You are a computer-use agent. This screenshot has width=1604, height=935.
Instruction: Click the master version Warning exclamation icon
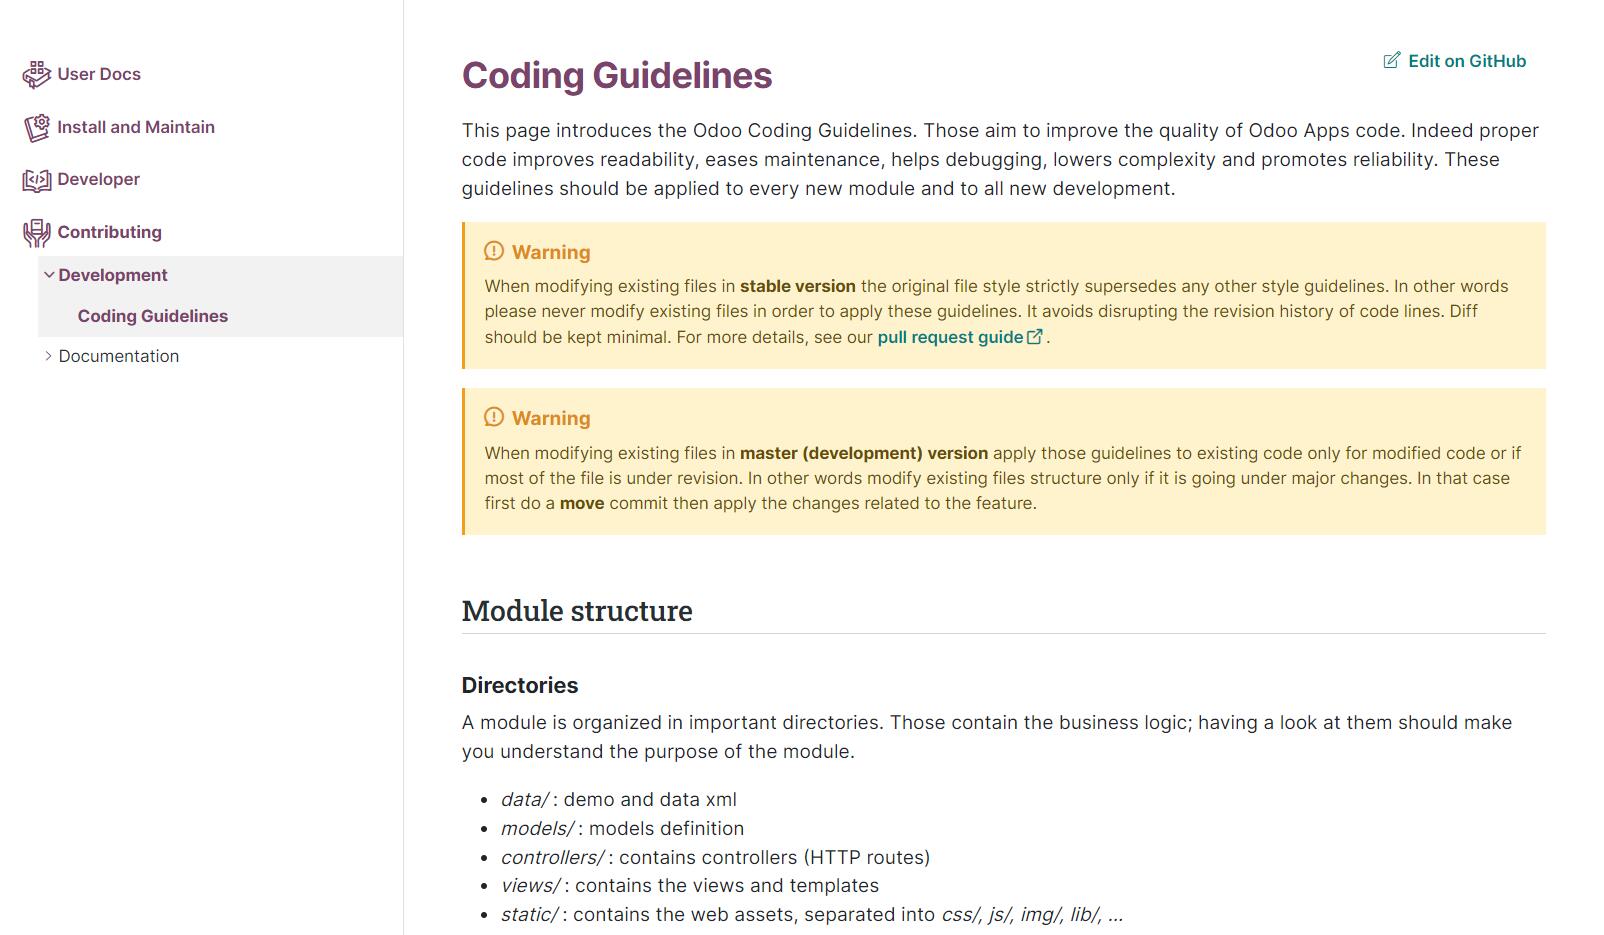click(494, 418)
